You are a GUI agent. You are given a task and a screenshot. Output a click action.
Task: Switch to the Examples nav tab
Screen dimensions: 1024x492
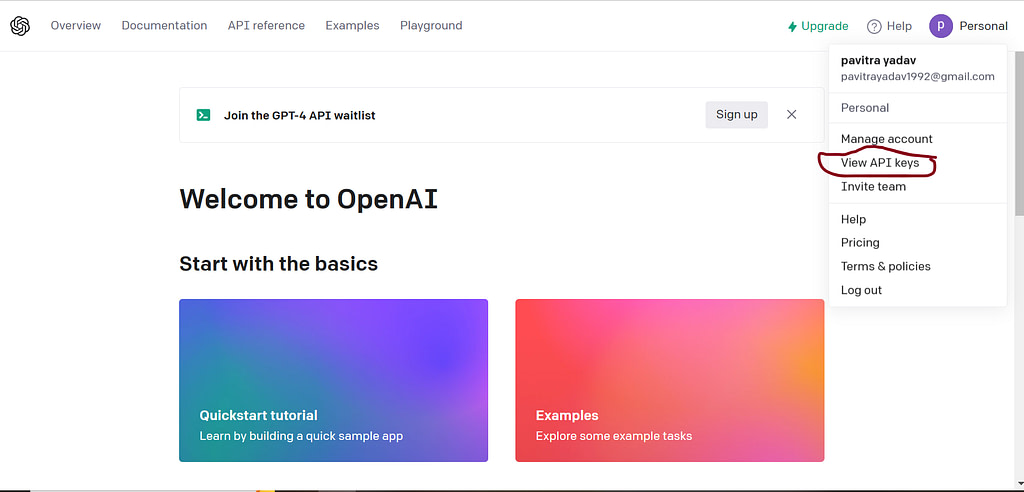(352, 25)
